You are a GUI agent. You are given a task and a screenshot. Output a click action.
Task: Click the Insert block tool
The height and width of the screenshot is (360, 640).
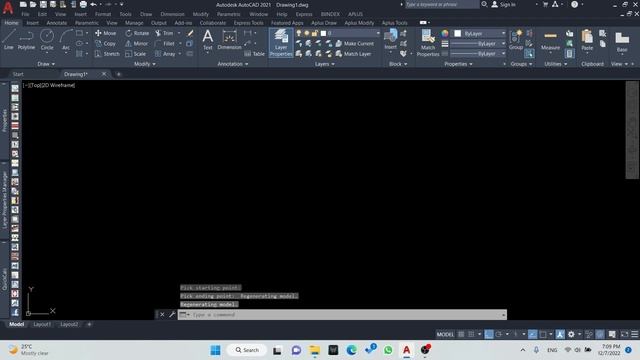pos(391,40)
